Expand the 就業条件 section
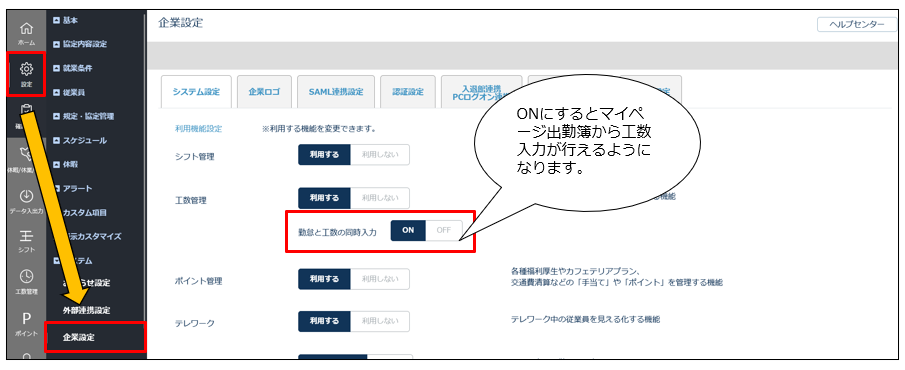Viewport: 905px width, 370px height. pyautogui.click(x=72, y=68)
